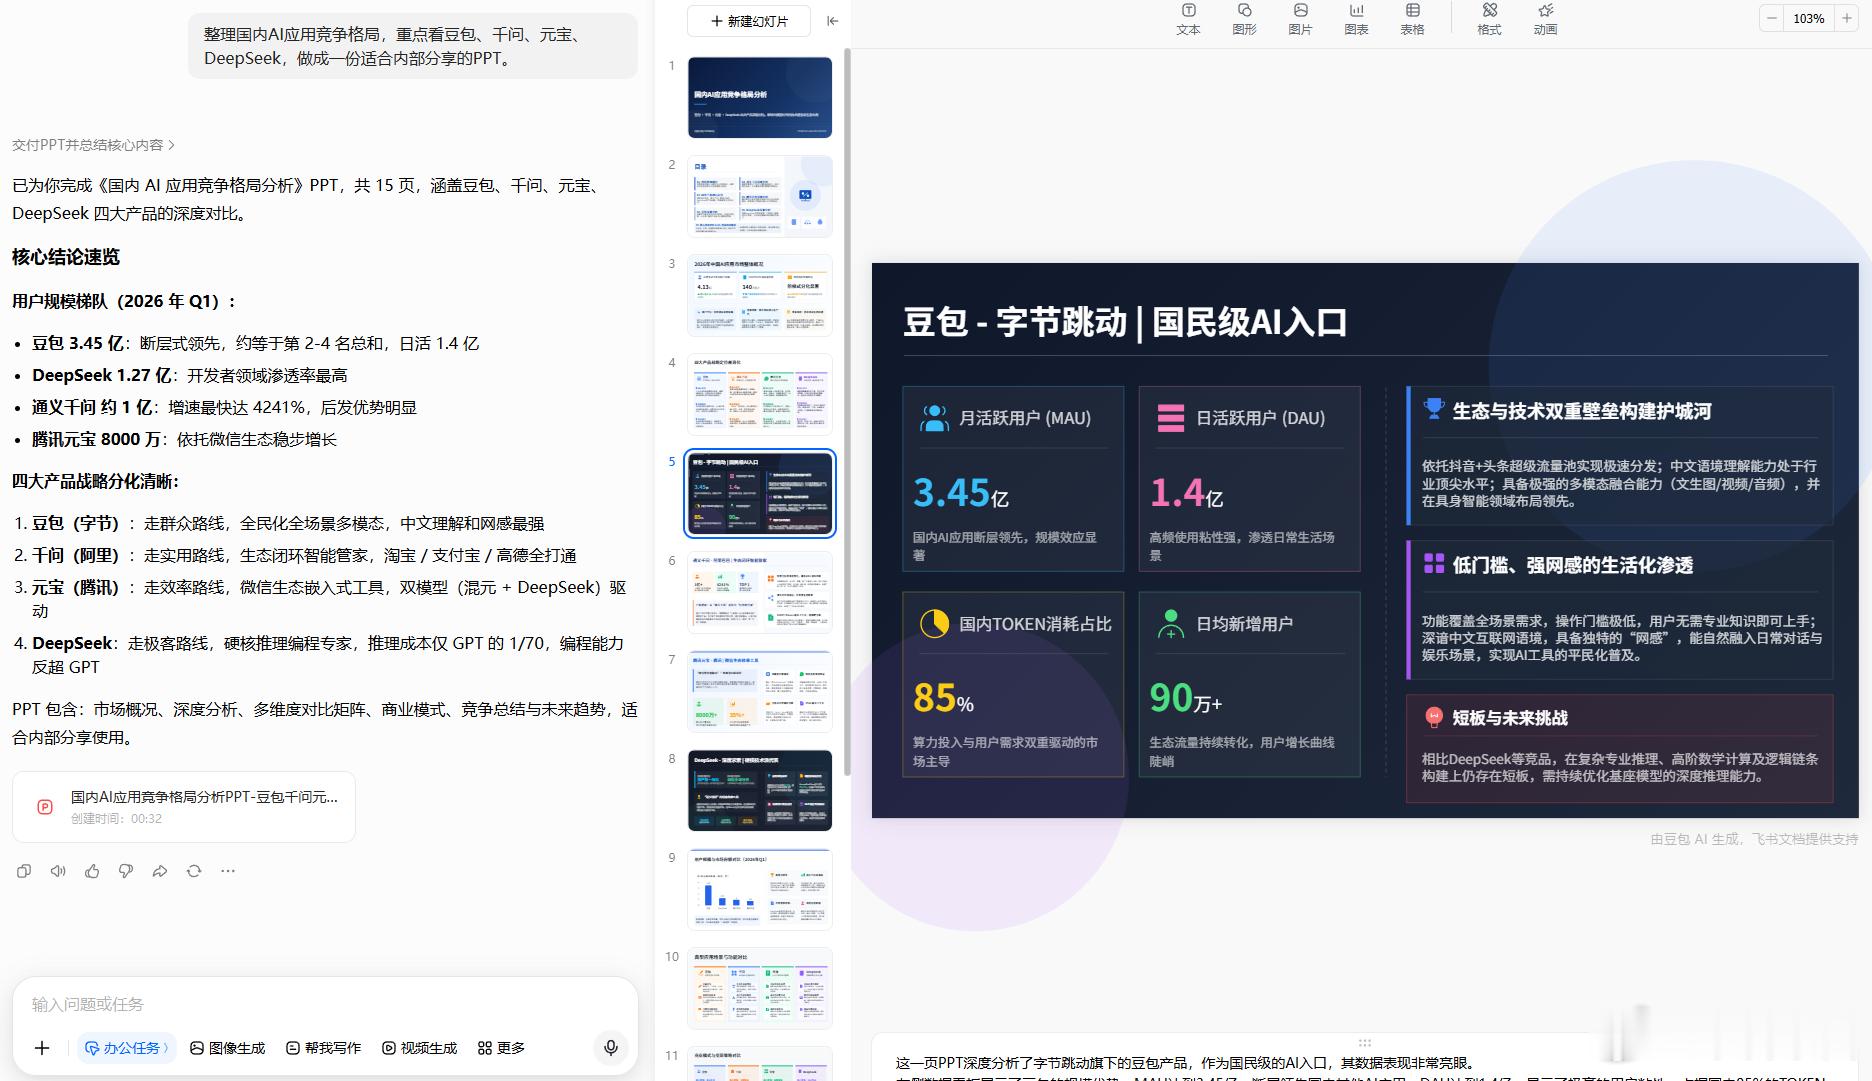The image size is (1872, 1081).
Task: Select slide 7 thumbnail
Action: pos(760,691)
